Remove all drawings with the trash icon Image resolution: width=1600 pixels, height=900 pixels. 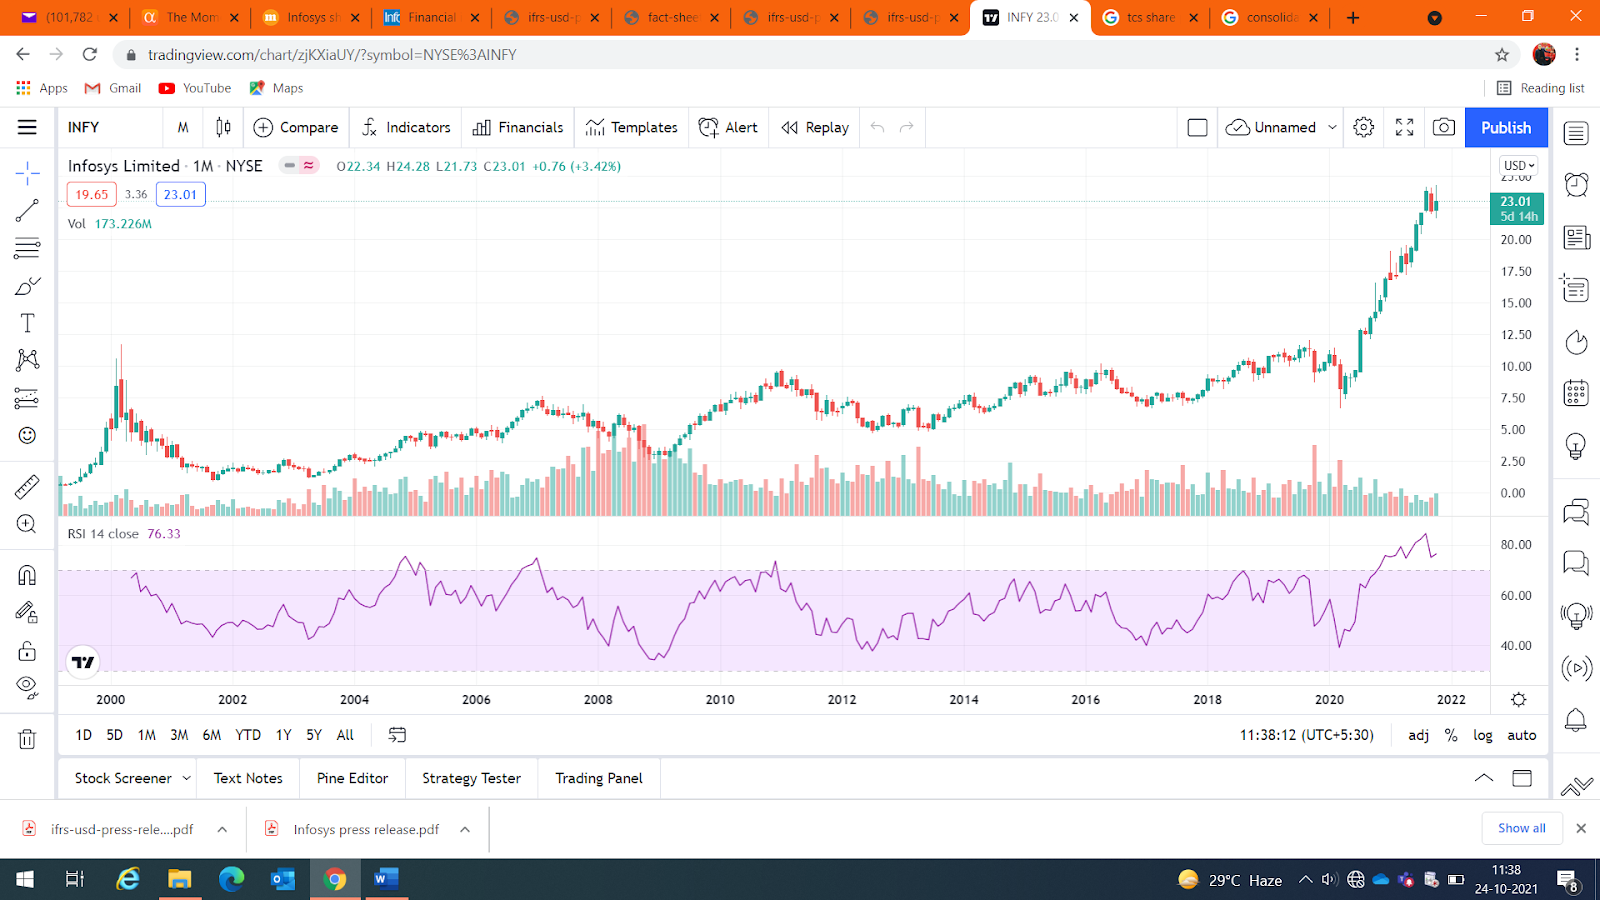[x=27, y=739]
